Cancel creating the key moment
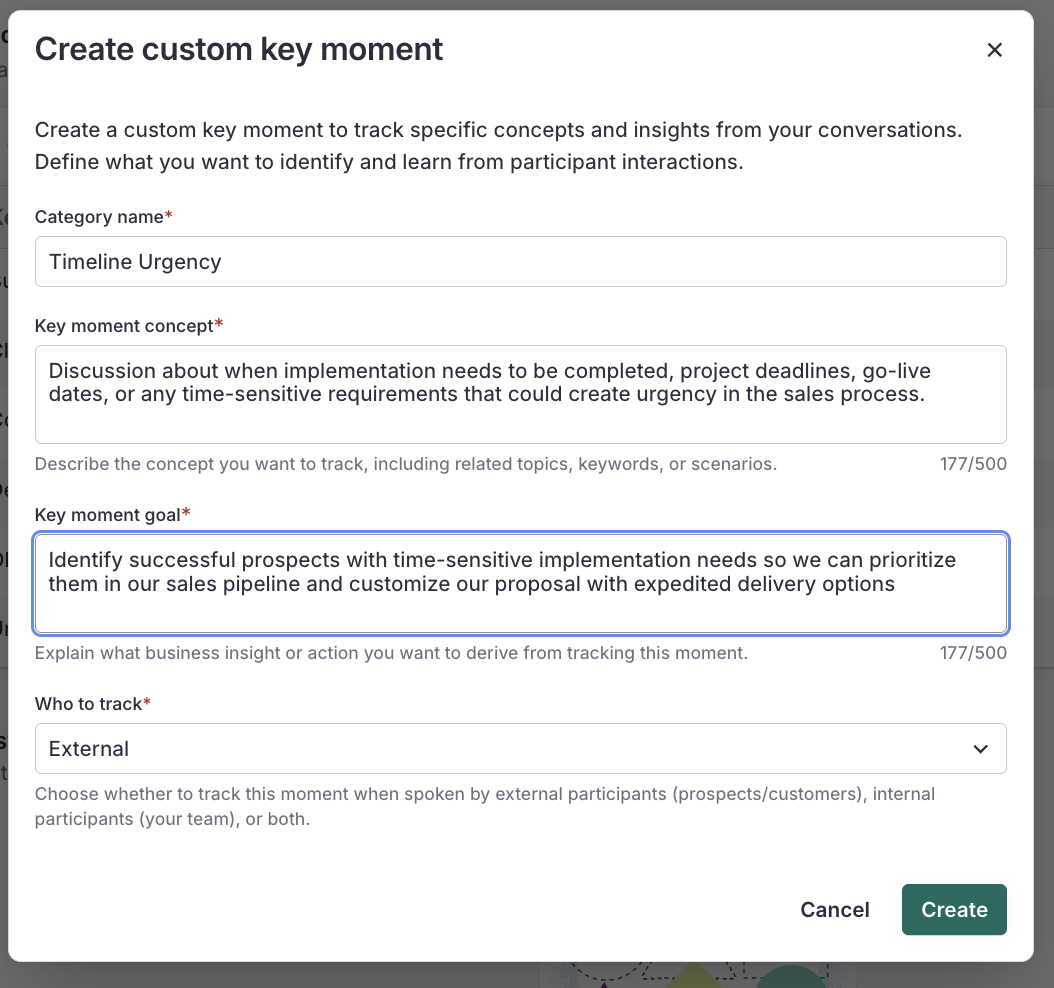This screenshot has height=988, width=1054. [834, 909]
